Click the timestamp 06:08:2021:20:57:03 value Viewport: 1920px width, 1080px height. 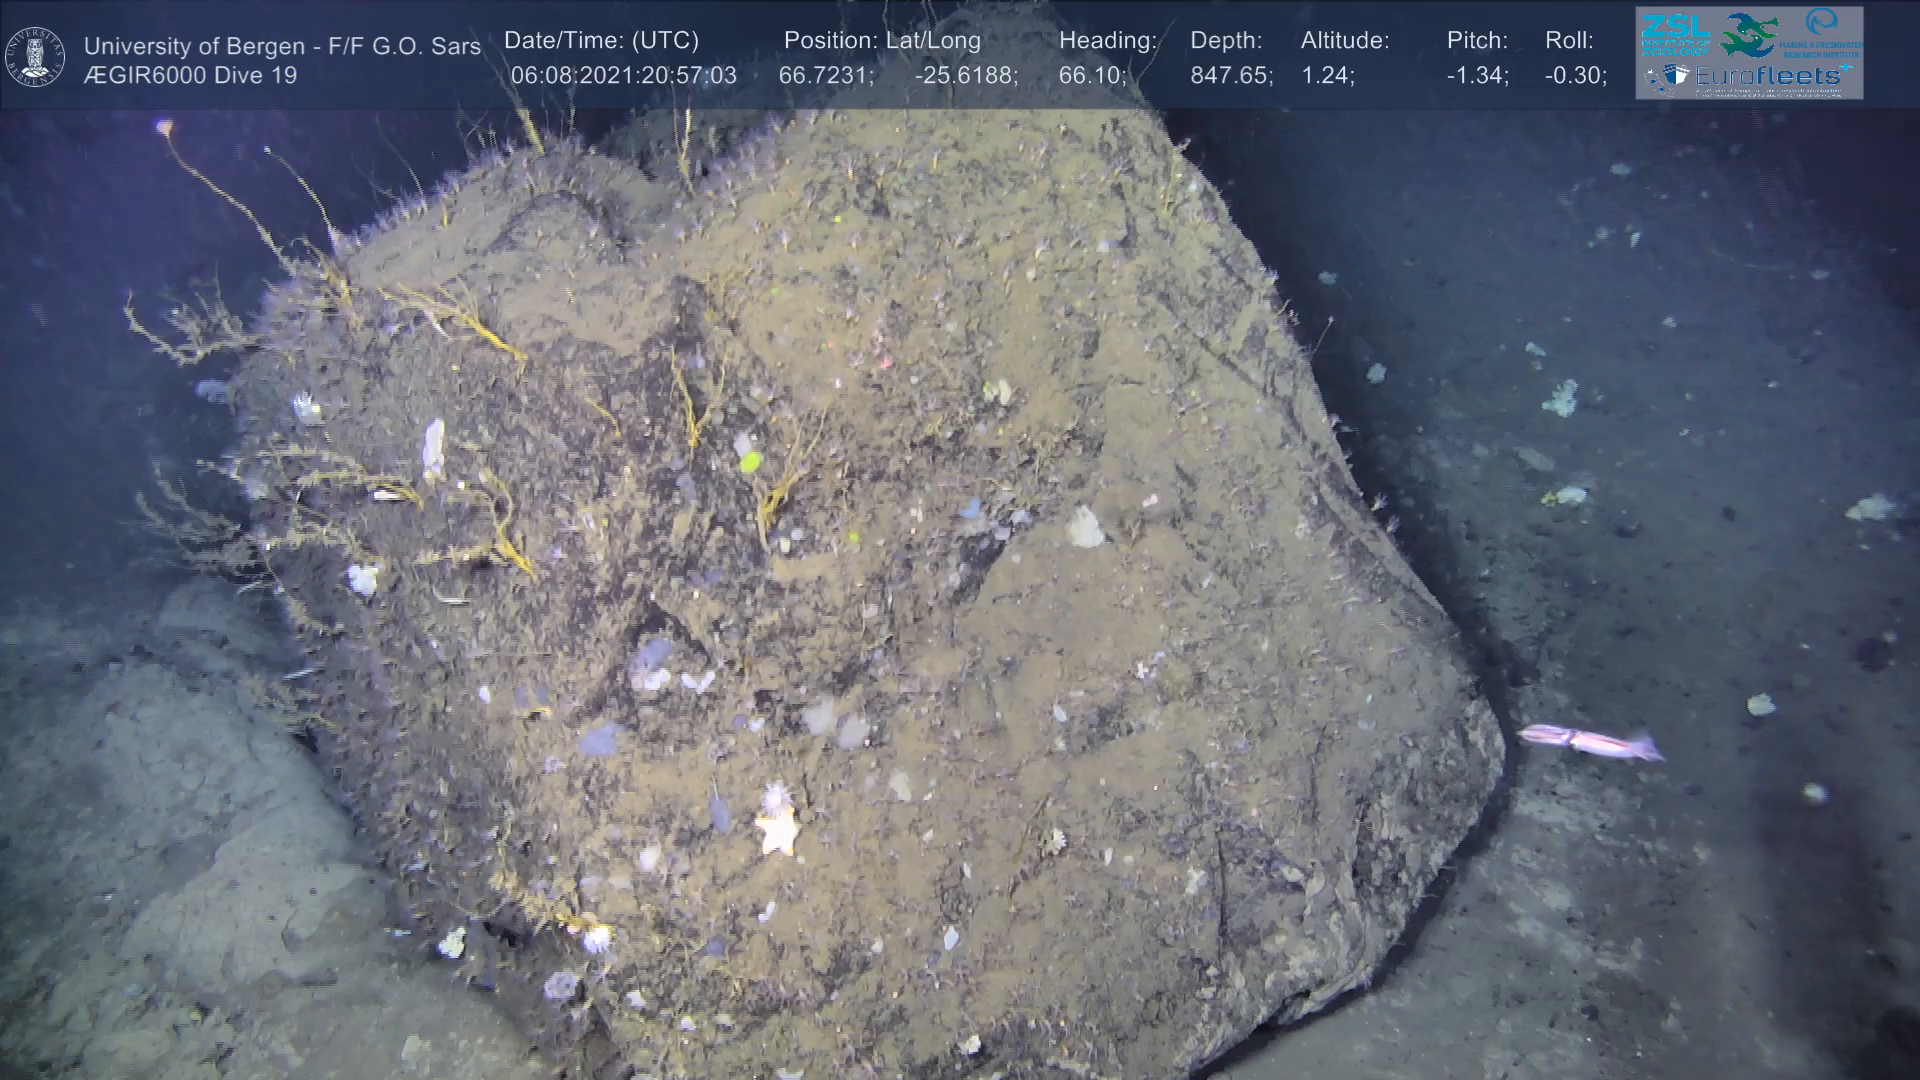623,76
